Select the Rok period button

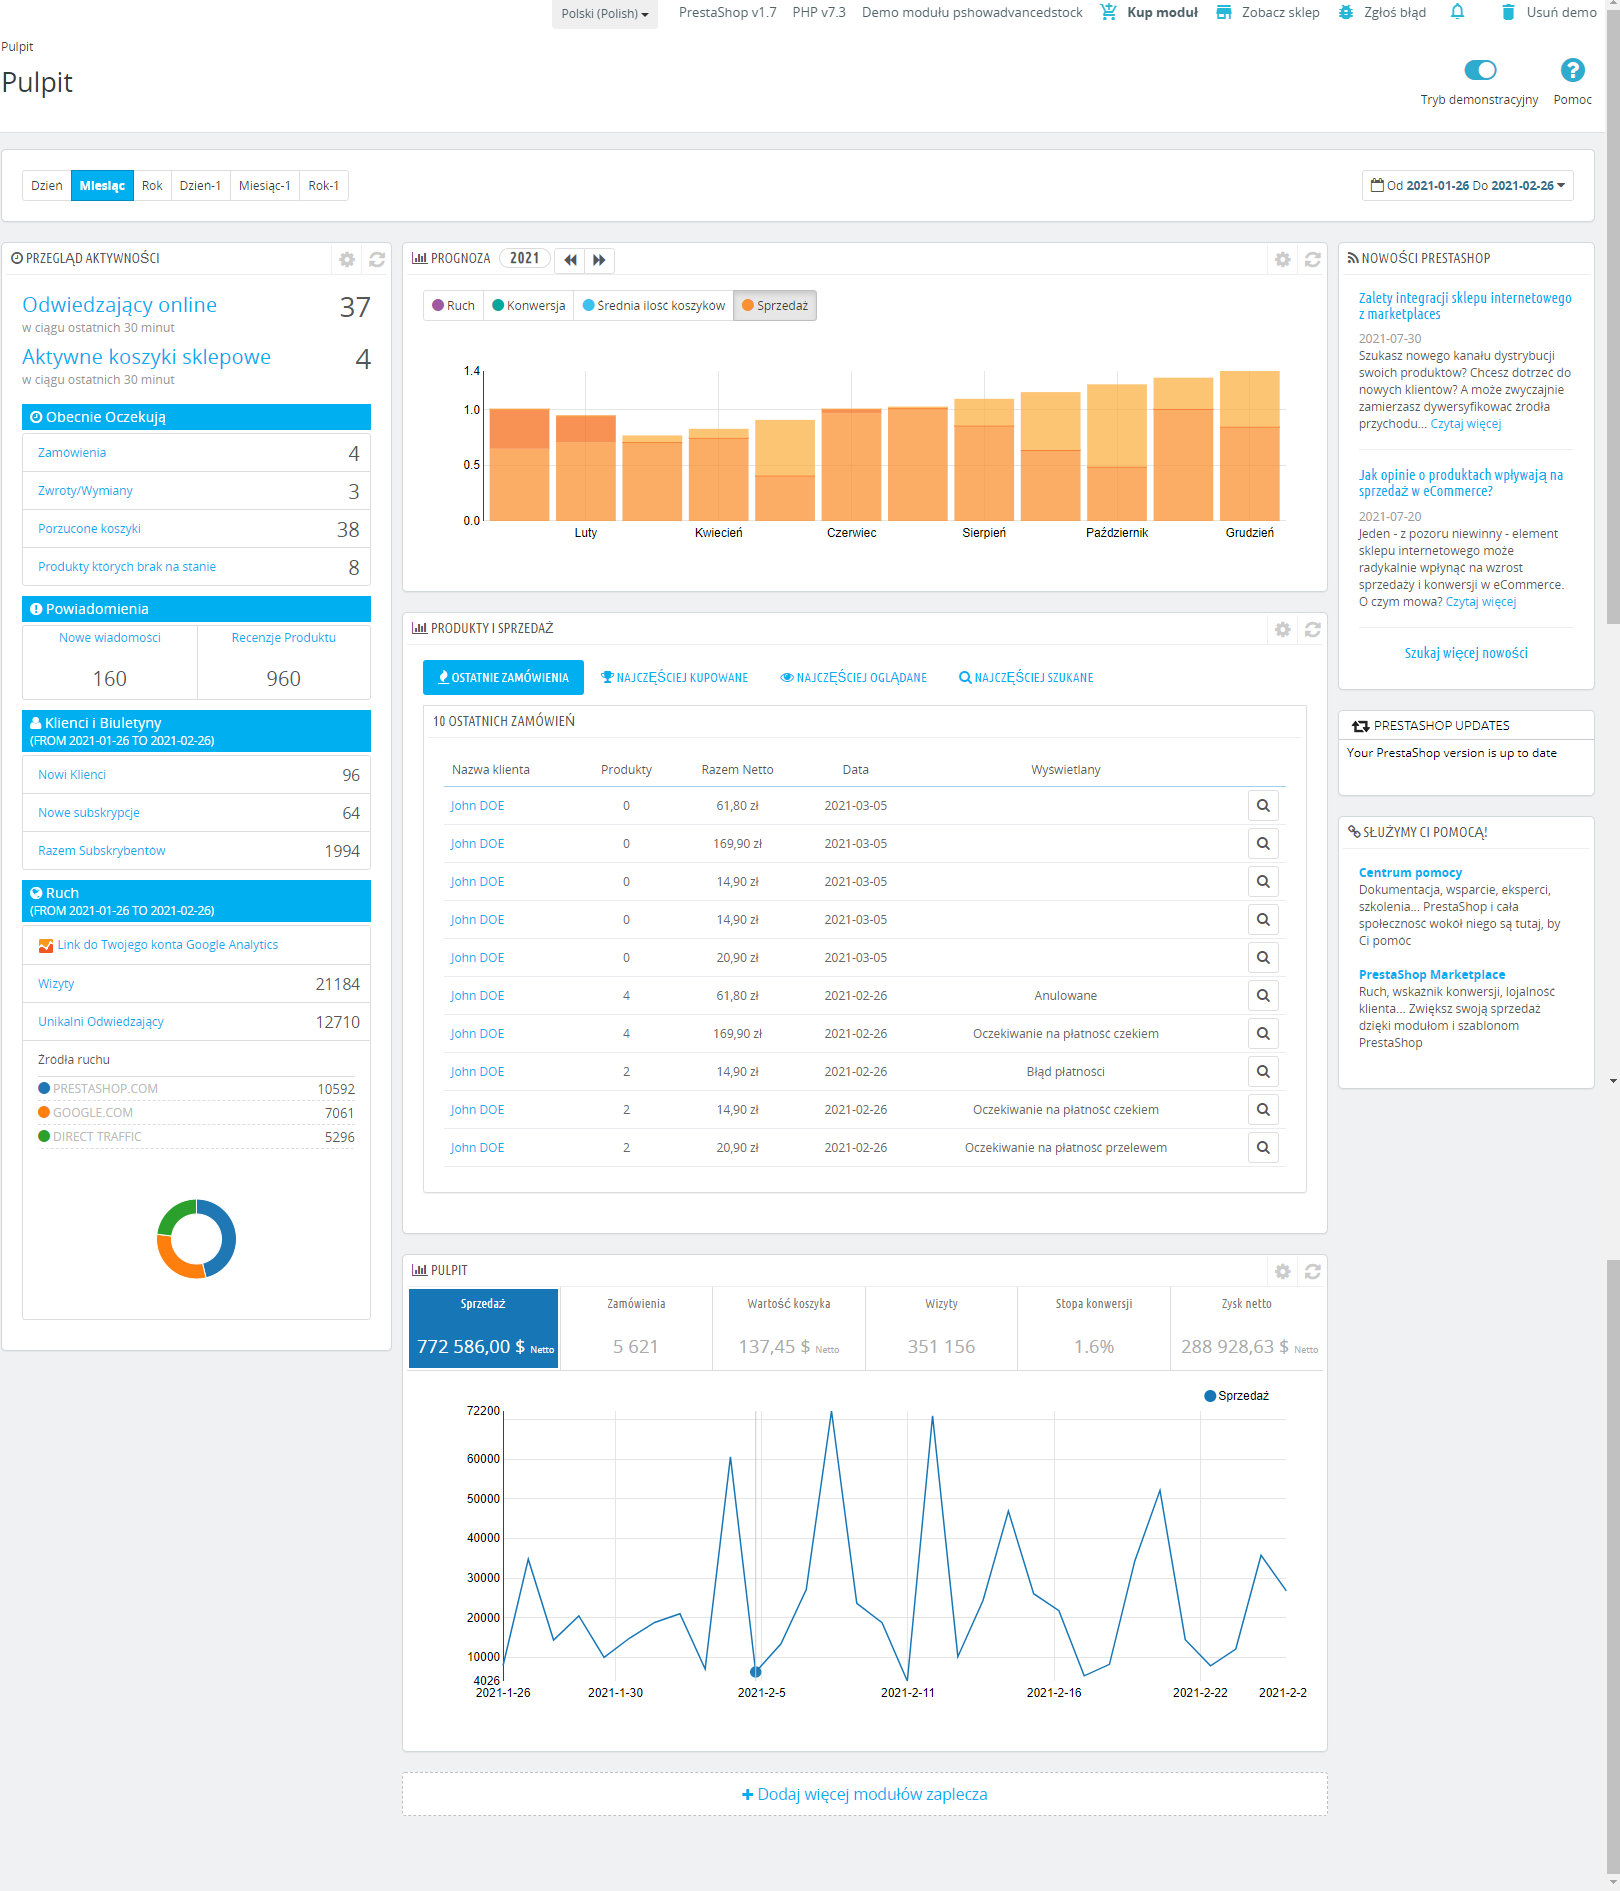[152, 186]
